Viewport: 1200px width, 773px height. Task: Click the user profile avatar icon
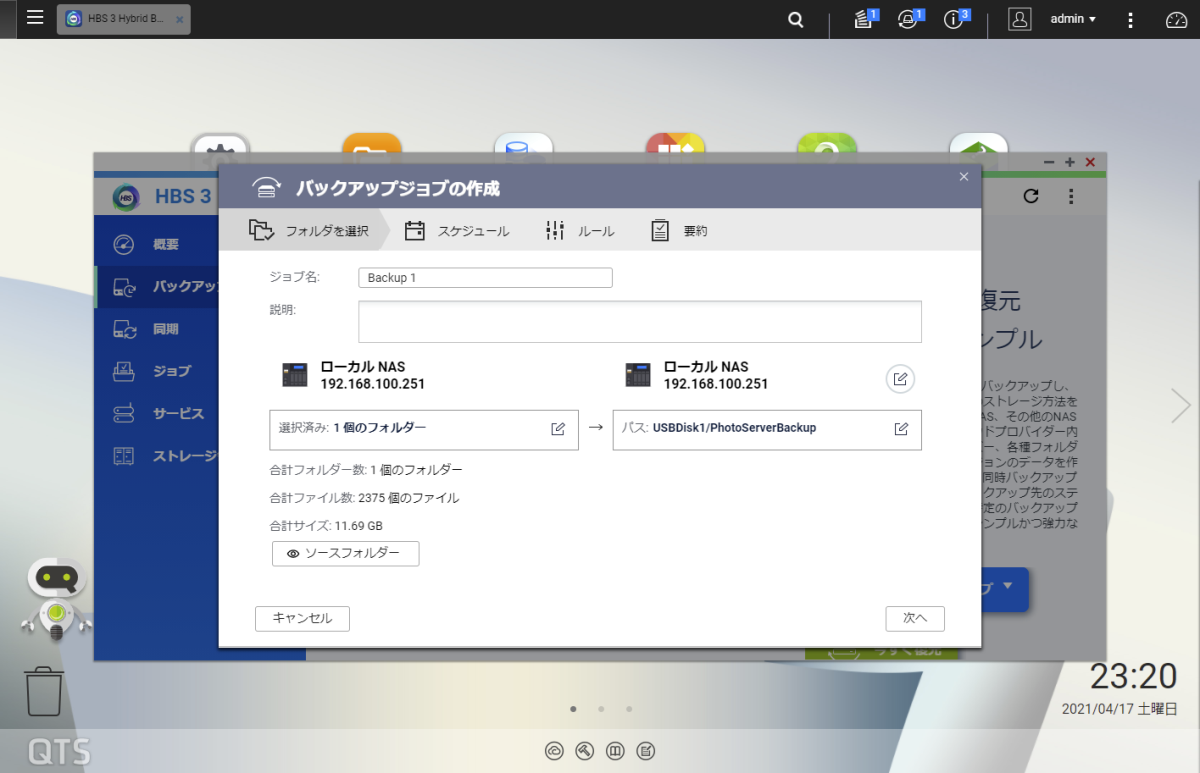[x=1019, y=19]
